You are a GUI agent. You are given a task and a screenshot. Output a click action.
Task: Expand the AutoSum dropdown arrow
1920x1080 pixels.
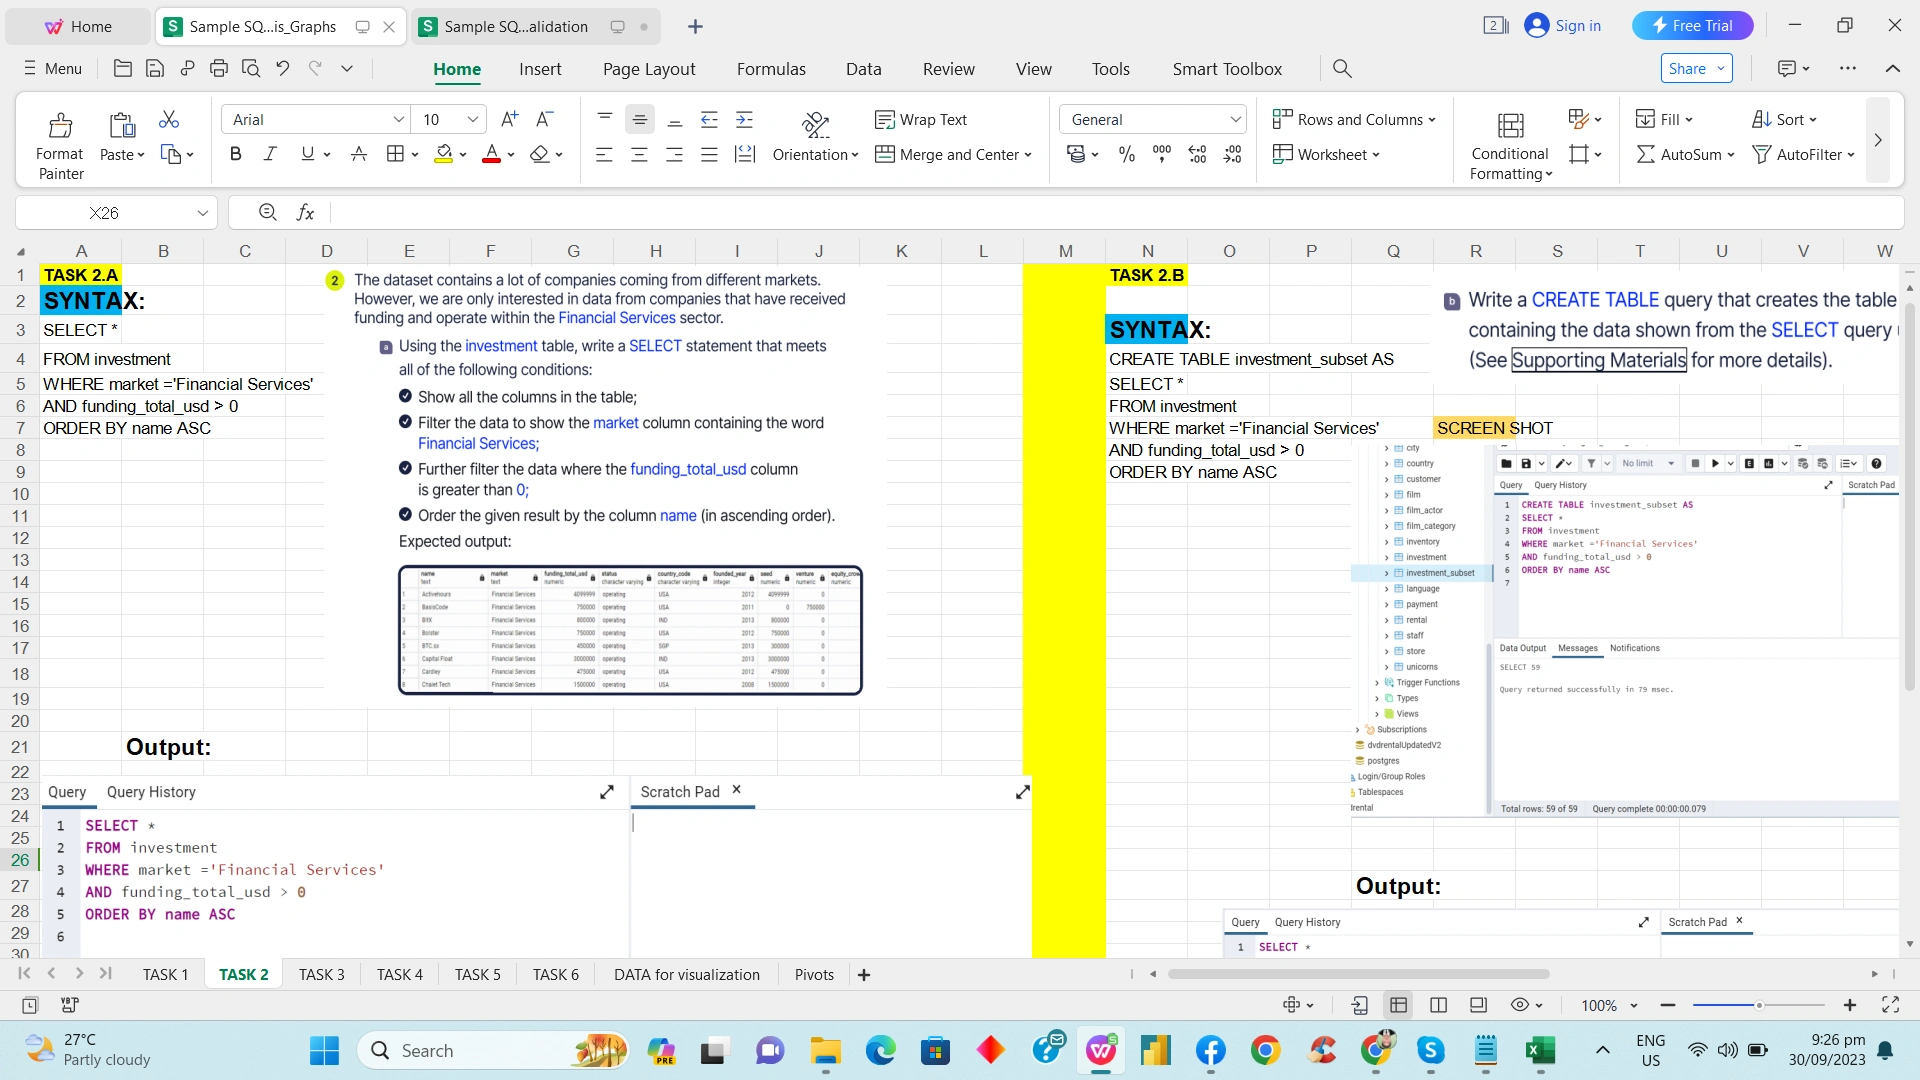click(1731, 155)
